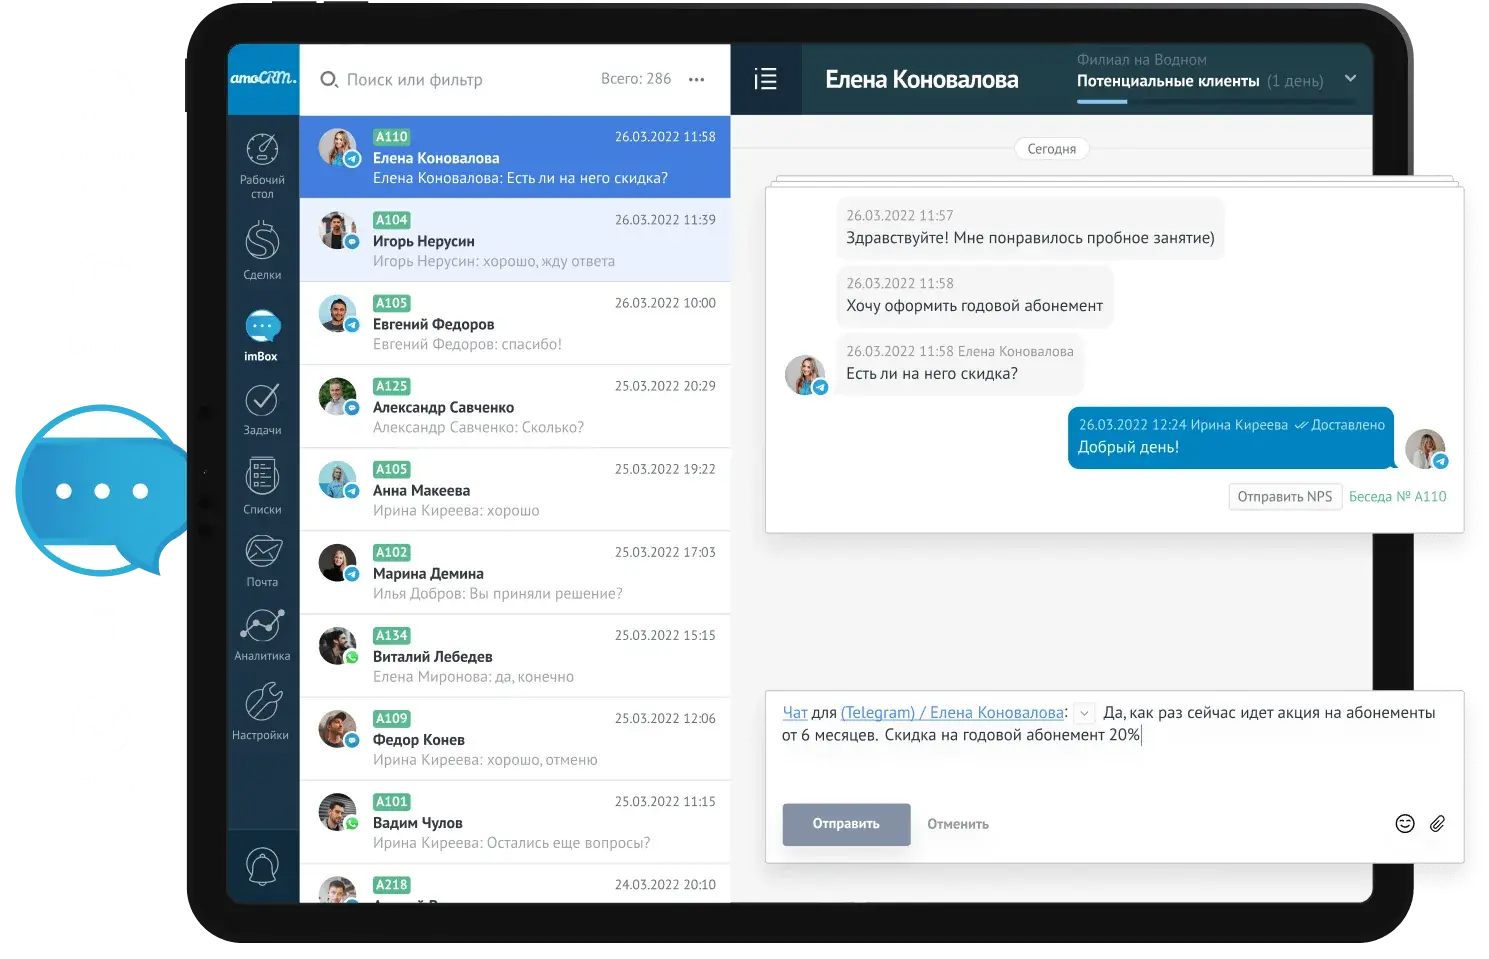Open Евгений Федоров conversation
The image size is (1489, 959).
[515, 323]
